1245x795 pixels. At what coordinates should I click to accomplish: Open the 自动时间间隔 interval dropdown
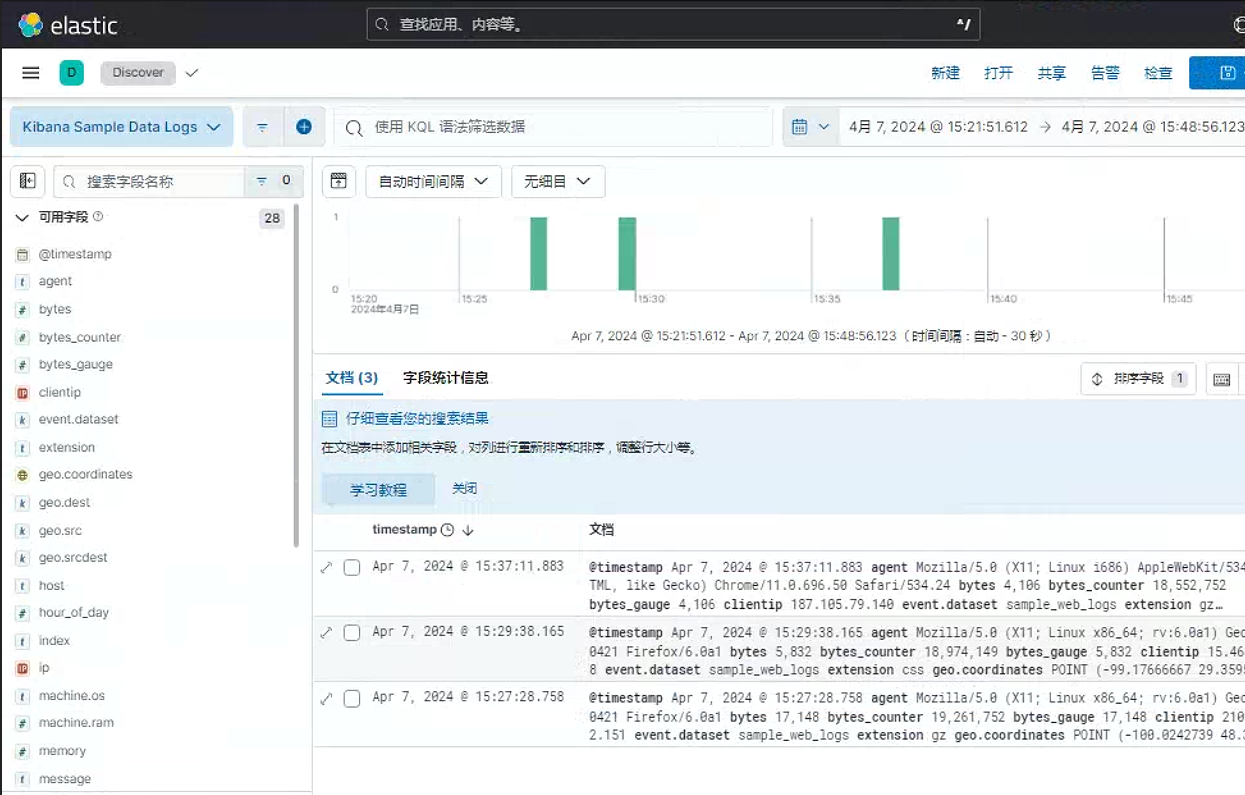click(433, 181)
